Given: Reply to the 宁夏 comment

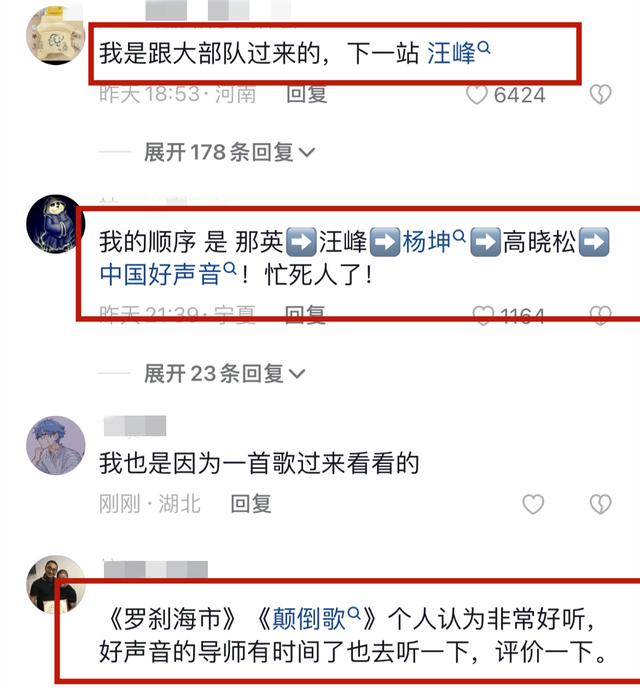Looking at the screenshot, I should click(x=305, y=315).
